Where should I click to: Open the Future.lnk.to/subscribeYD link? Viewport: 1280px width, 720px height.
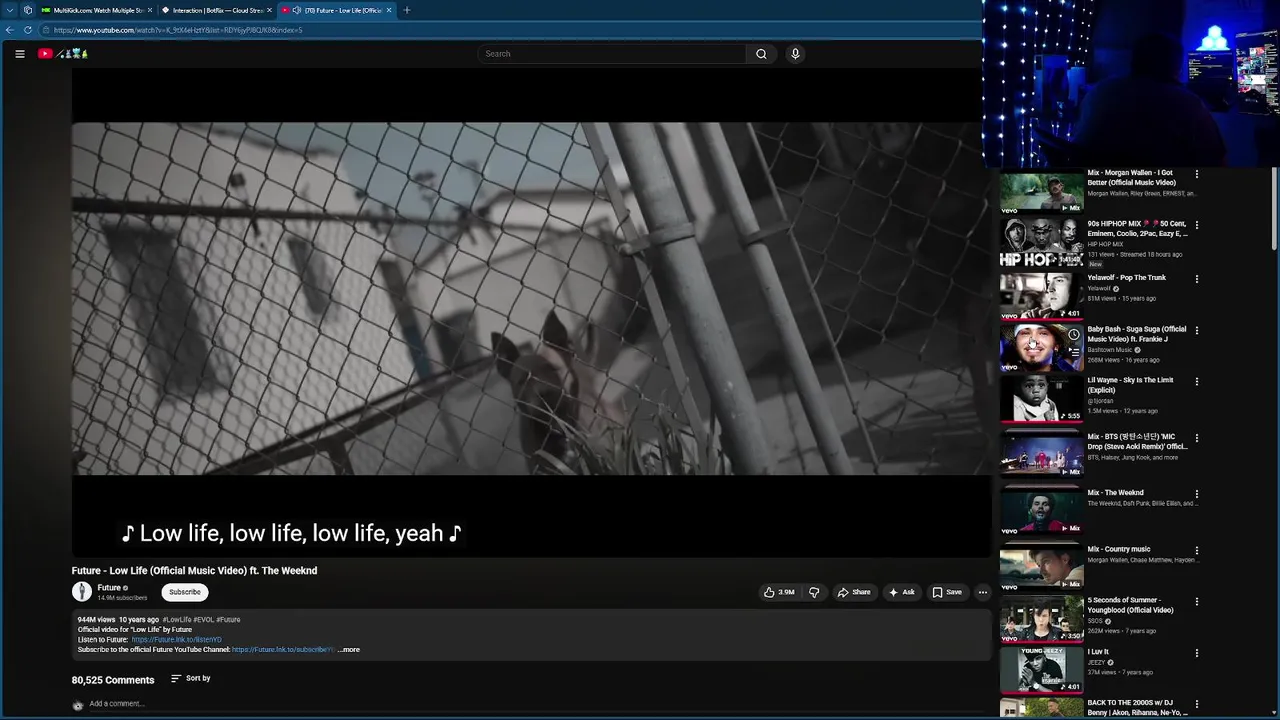(x=283, y=650)
